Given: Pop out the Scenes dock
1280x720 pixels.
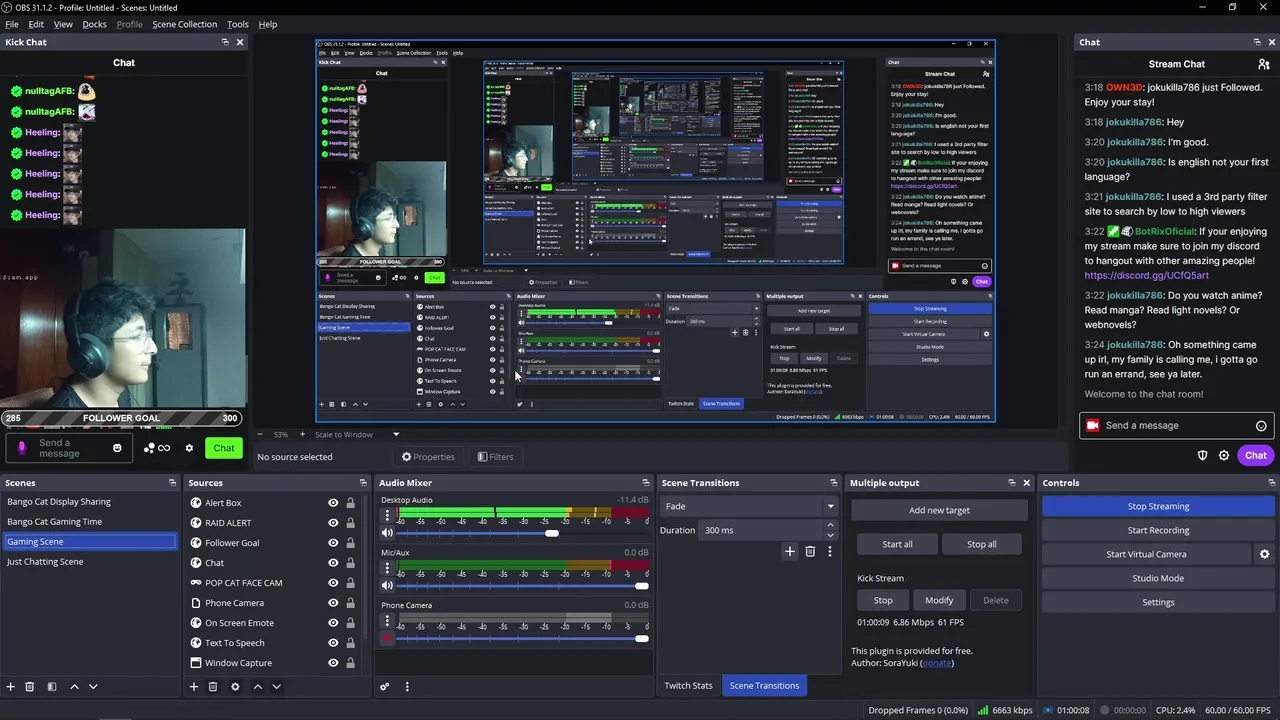Looking at the screenshot, I should [x=172, y=483].
